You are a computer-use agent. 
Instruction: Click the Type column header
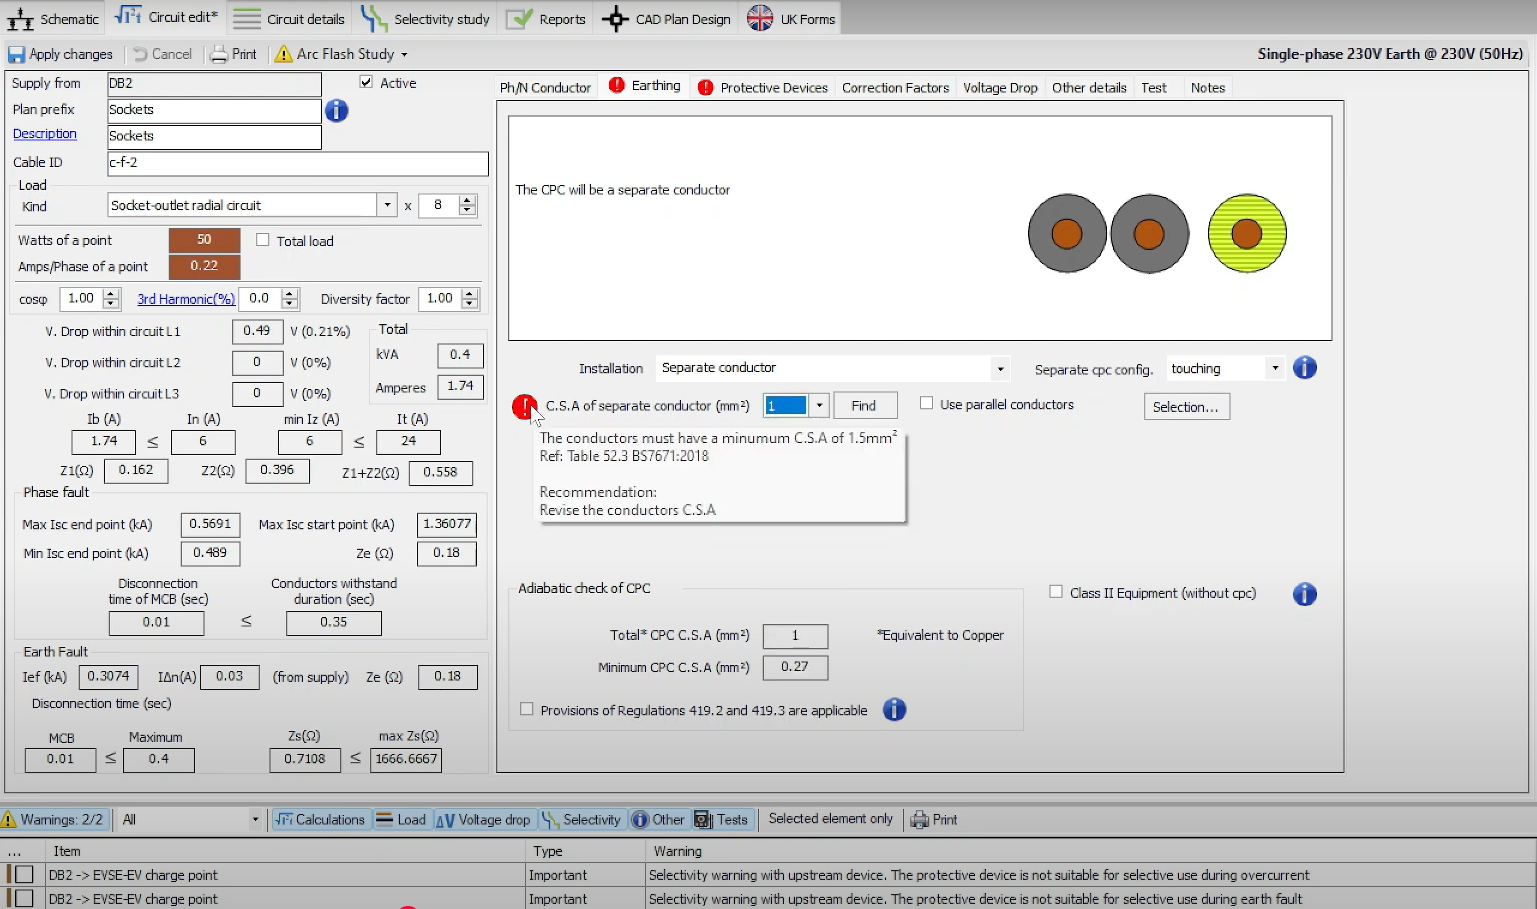(585, 851)
